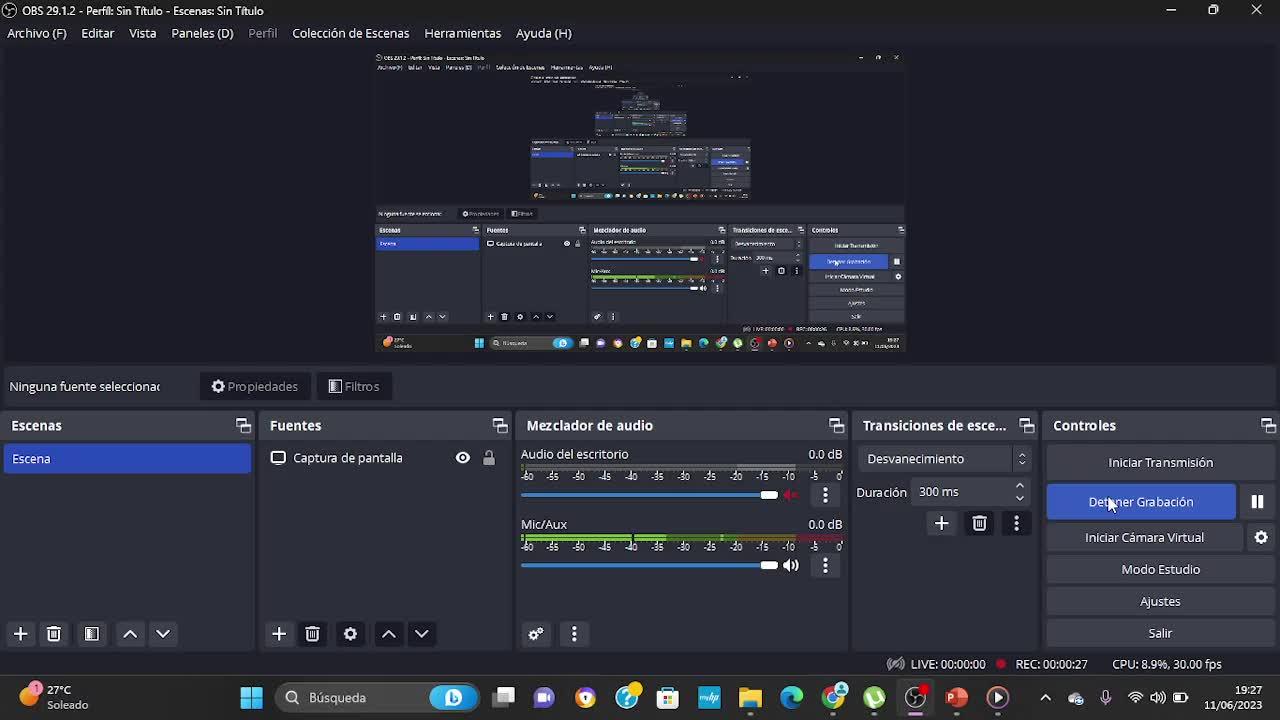This screenshot has height=720, width=1280.
Task: Delete selected source with trash icon
Action: 312,634
